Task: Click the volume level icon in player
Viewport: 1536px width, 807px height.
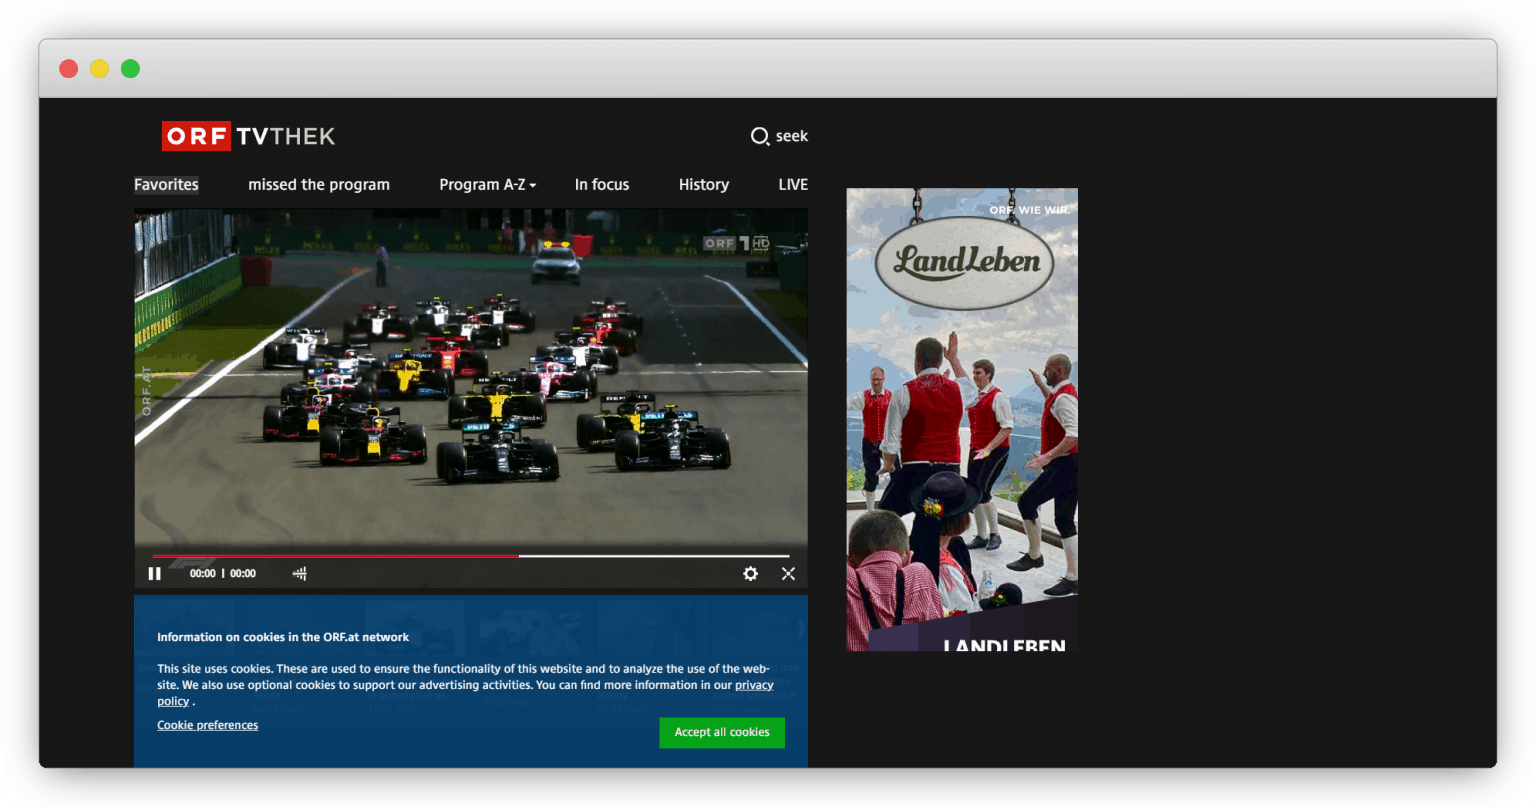Action: (x=299, y=573)
